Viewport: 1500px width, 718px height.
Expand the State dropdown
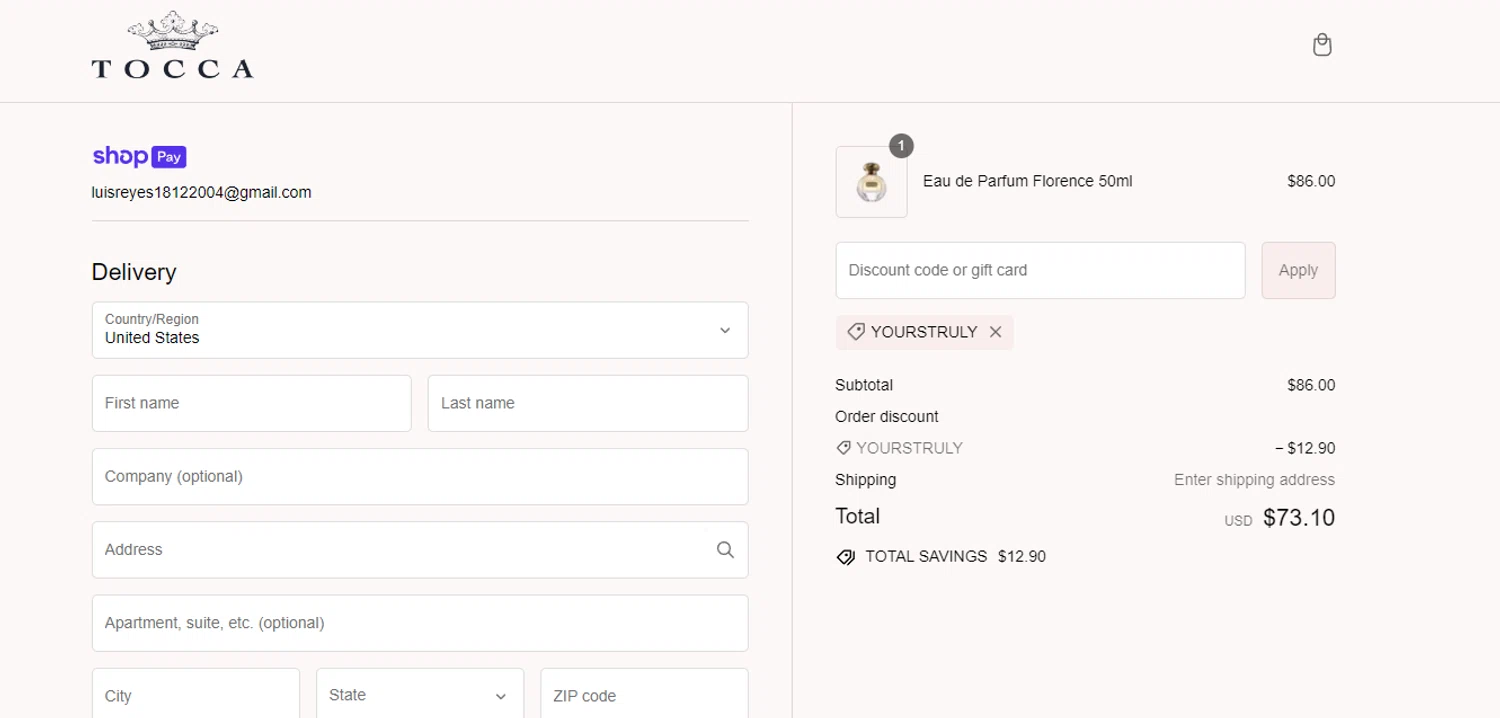click(x=420, y=695)
